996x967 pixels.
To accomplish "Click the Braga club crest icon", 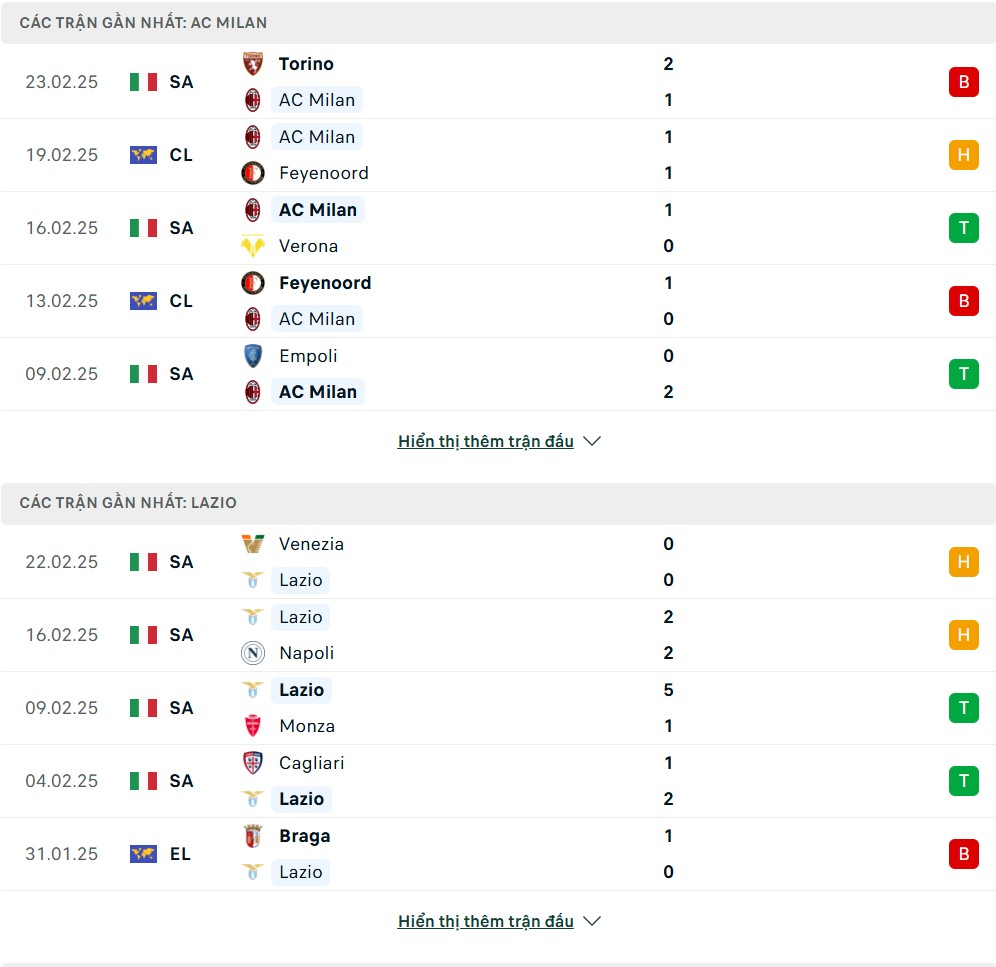I will (x=253, y=836).
